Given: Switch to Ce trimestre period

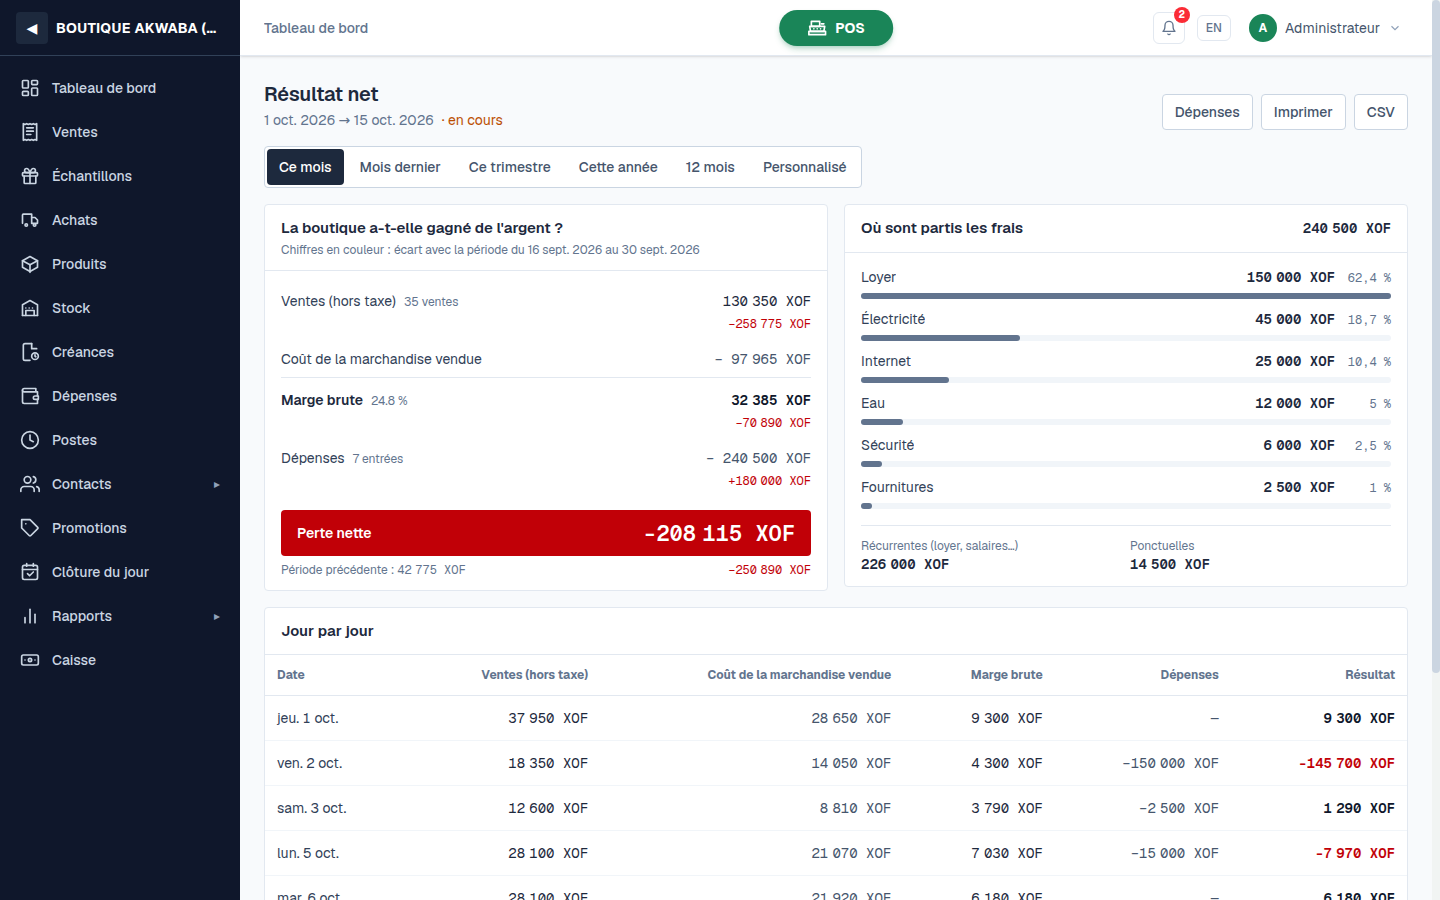Looking at the screenshot, I should coord(510,167).
